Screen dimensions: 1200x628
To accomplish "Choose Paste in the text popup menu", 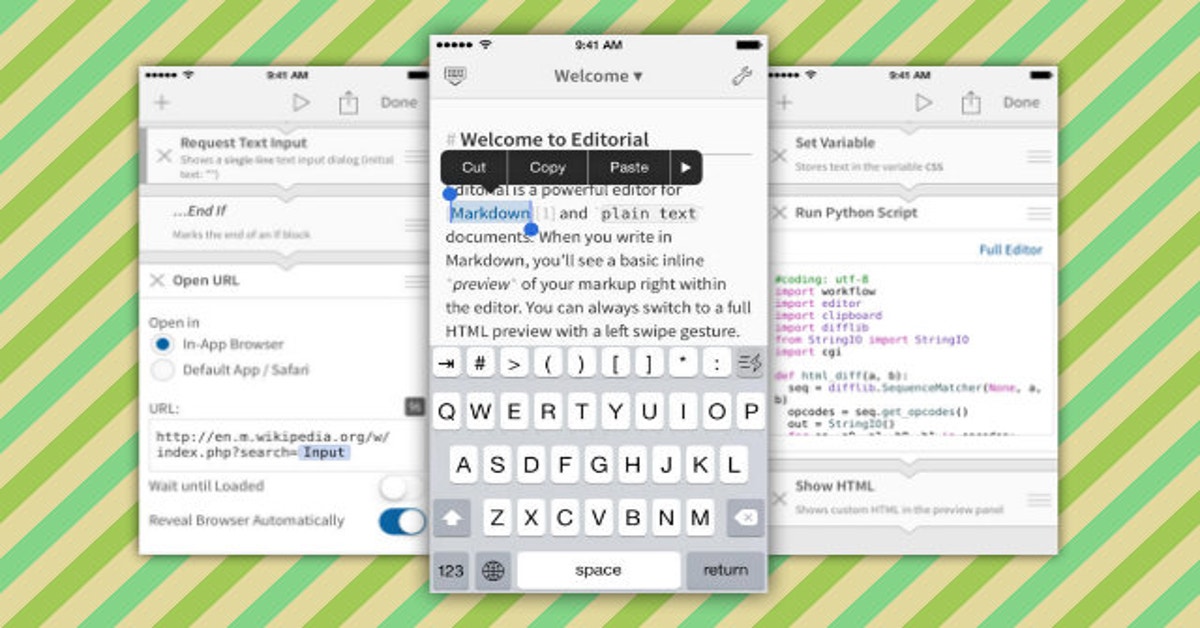I will (x=629, y=168).
